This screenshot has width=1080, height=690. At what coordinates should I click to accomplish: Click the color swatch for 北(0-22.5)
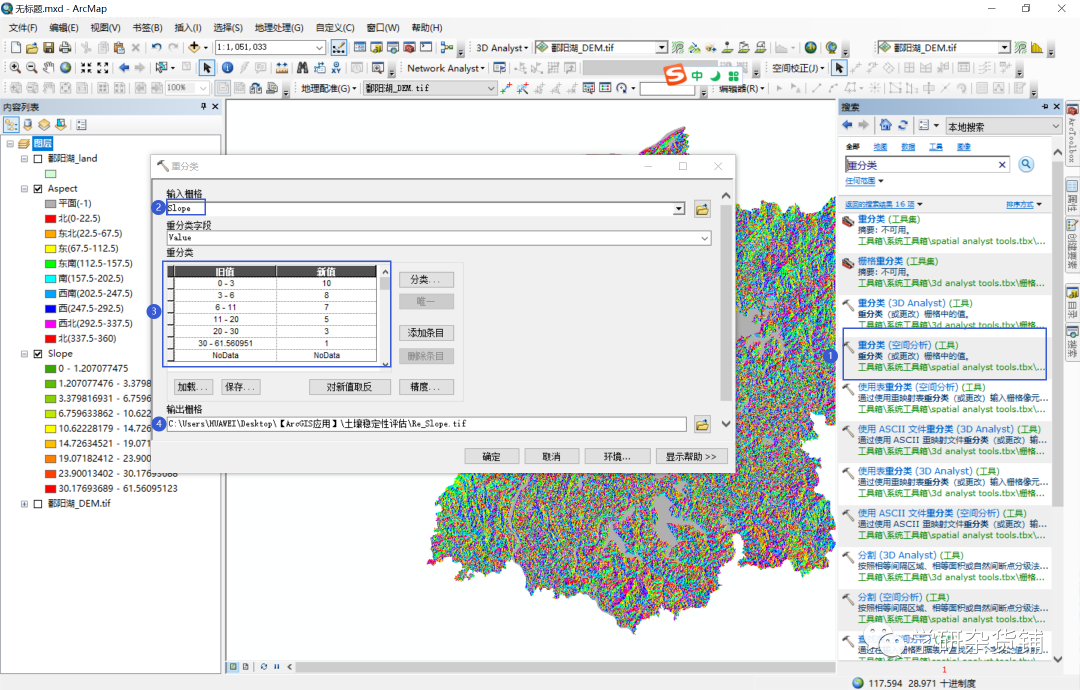pyautogui.click(x=48, y=219)
